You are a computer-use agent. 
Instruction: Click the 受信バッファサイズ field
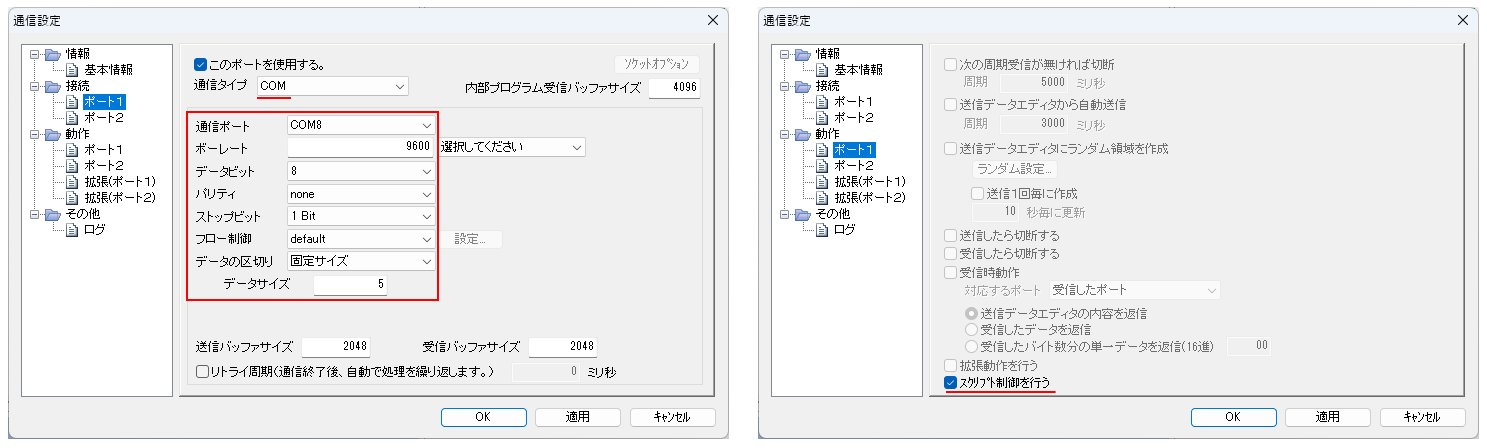tap(562, 347)
